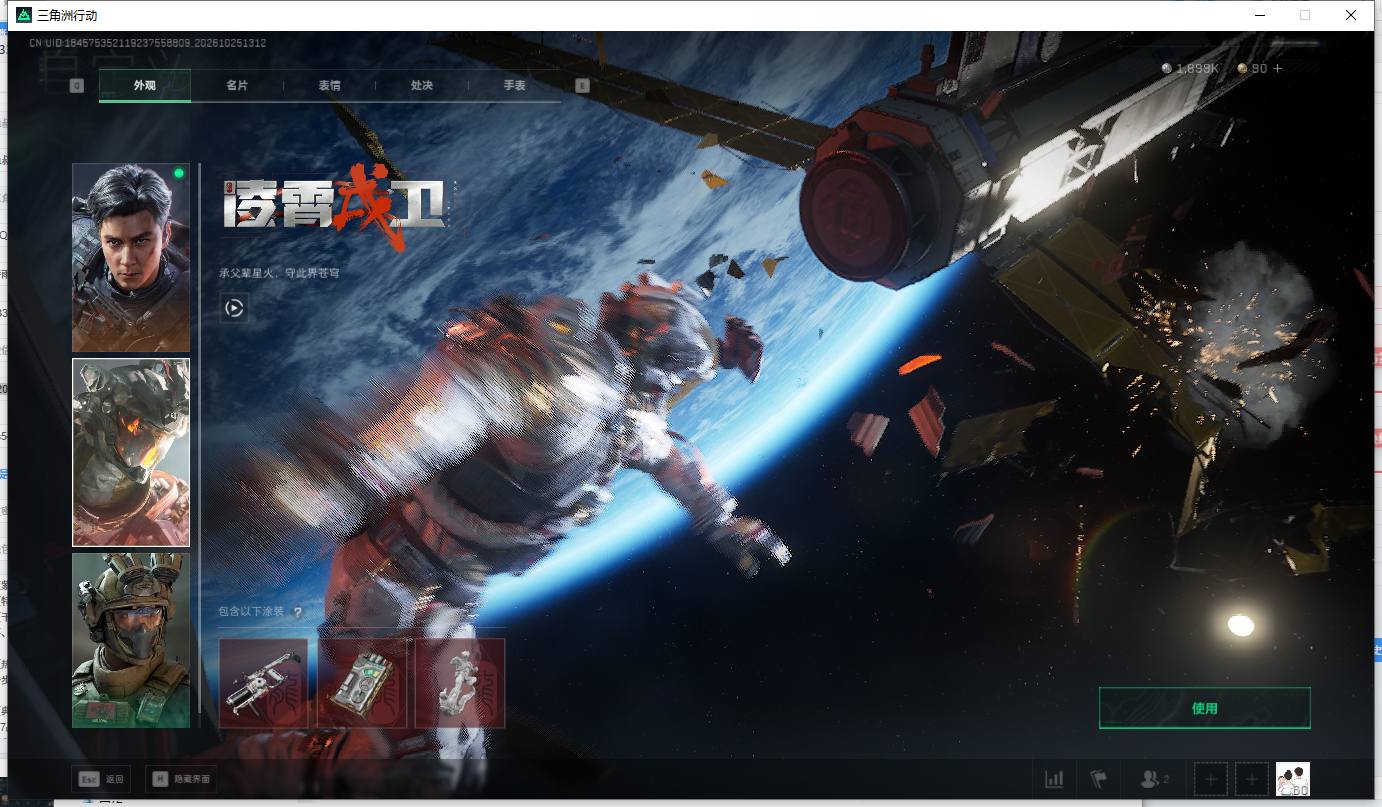Screen dimensions: 1382x807
Task: Click the question mark next to 包含以下涂装
Action: (297, 612)
